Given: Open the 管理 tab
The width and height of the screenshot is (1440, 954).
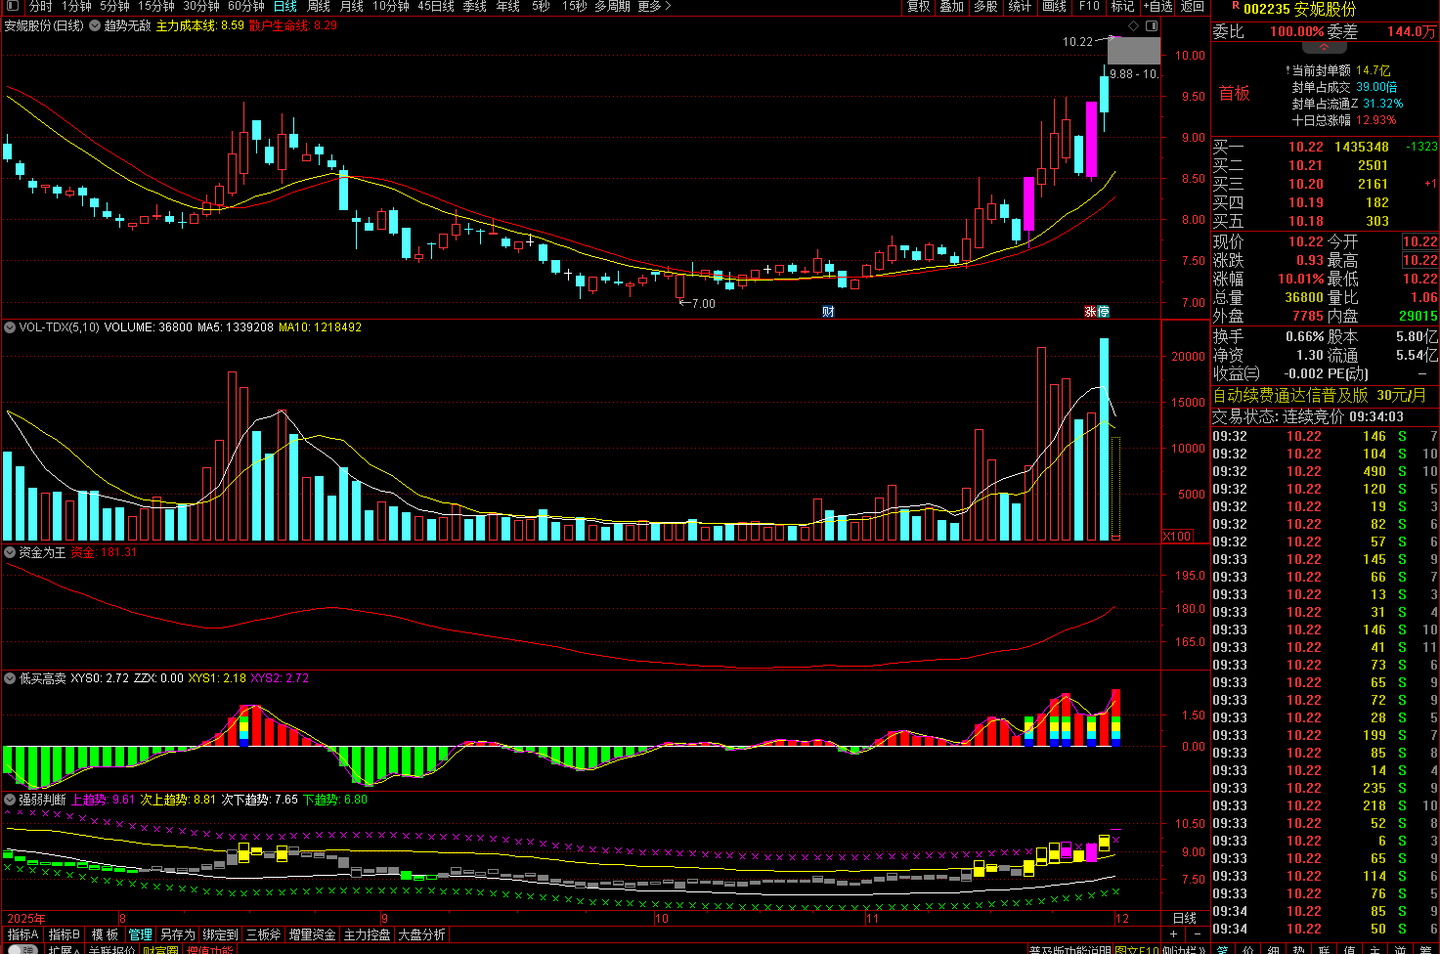Looking at the screenshot, I should click(140, 935).
